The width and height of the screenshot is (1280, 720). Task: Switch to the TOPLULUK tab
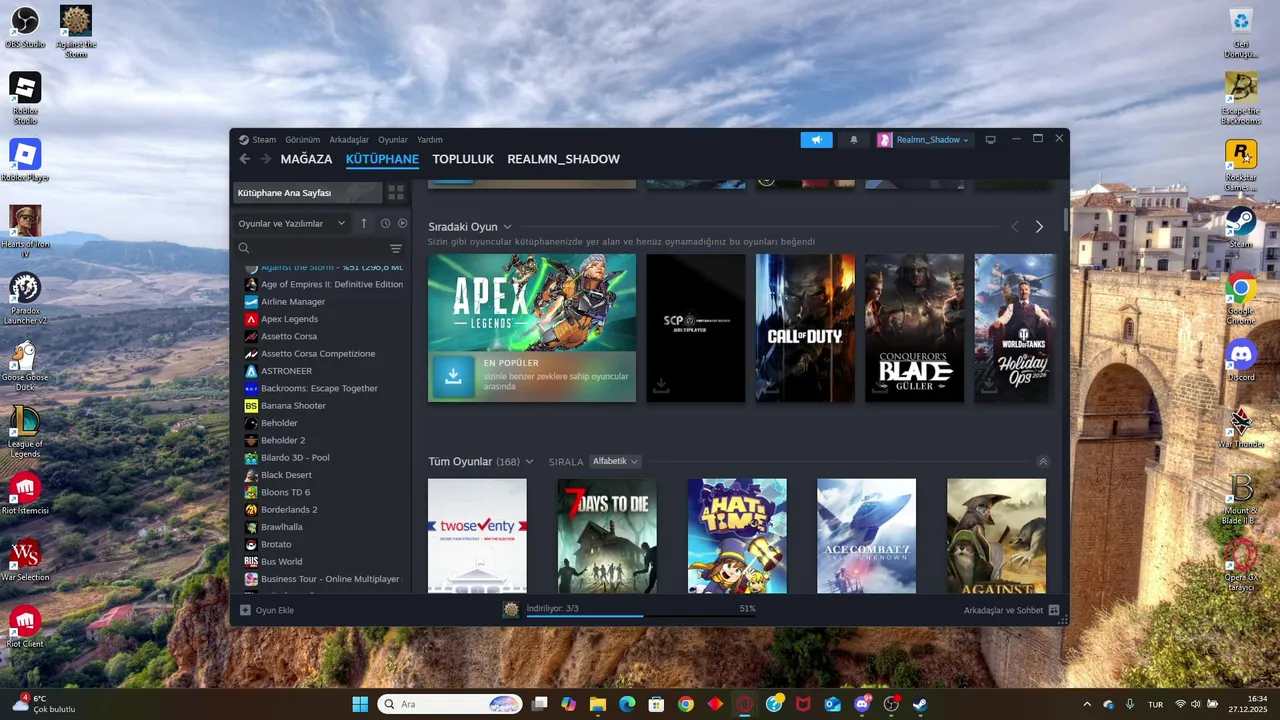click(x=463, y=159)
